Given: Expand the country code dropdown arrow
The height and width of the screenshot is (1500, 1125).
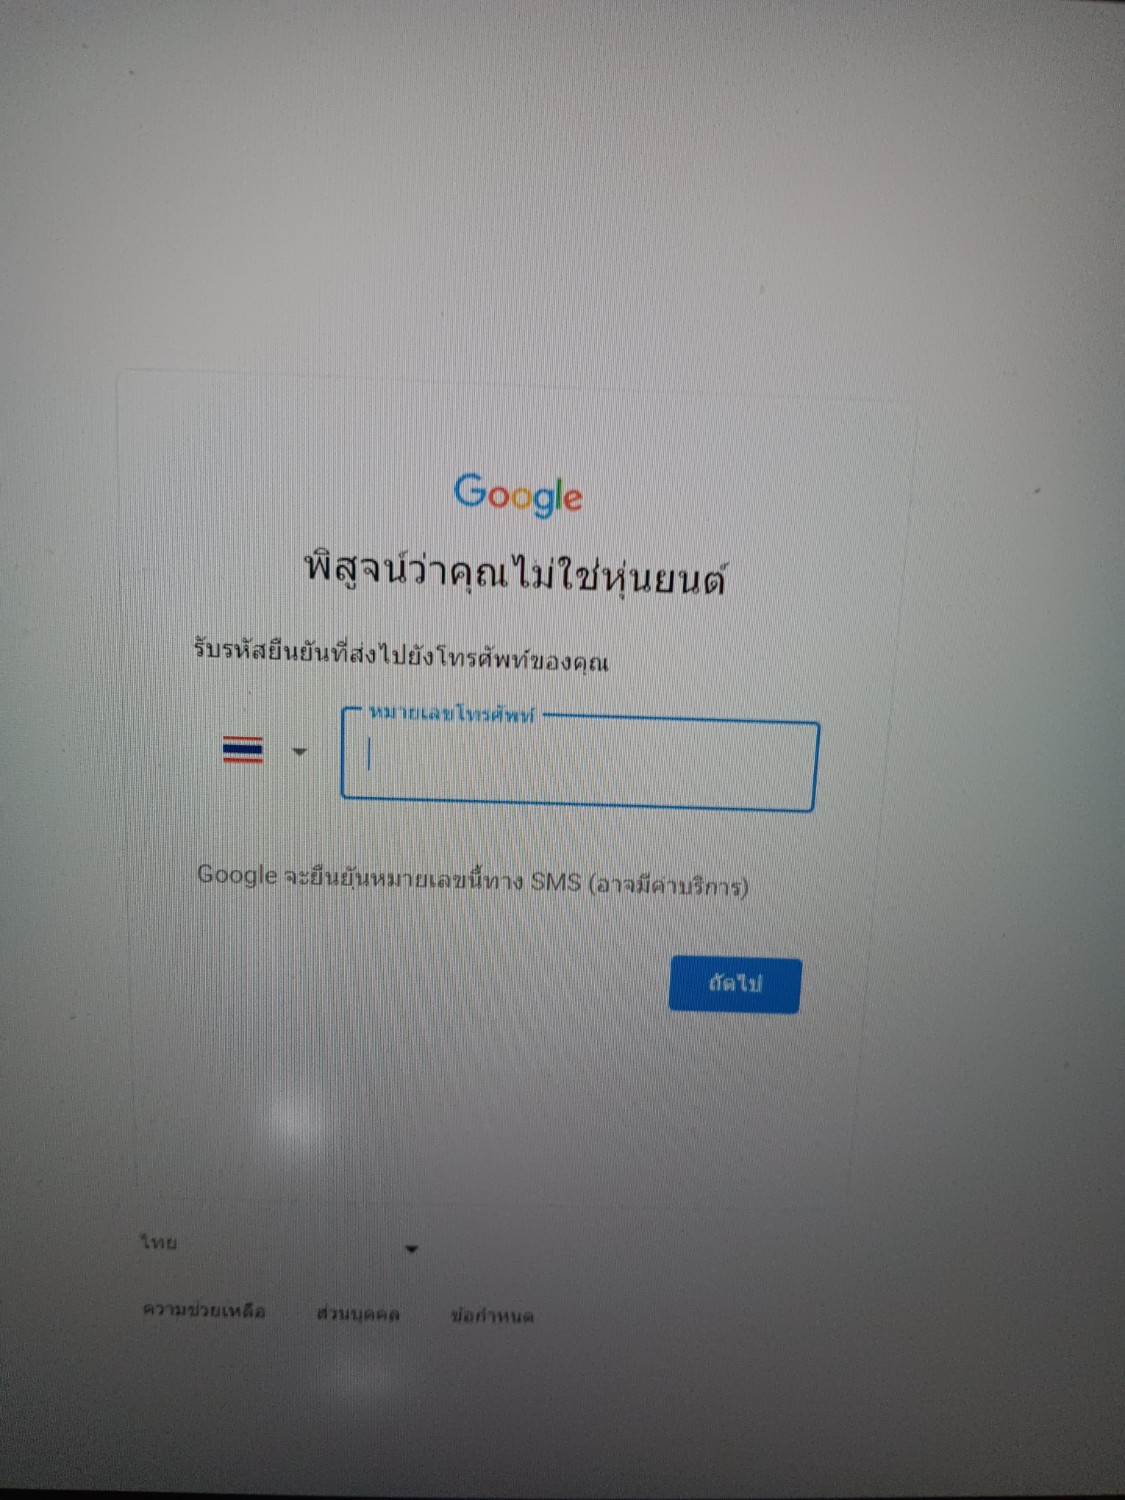Looking at the screenshot, I should click(299, 751).
